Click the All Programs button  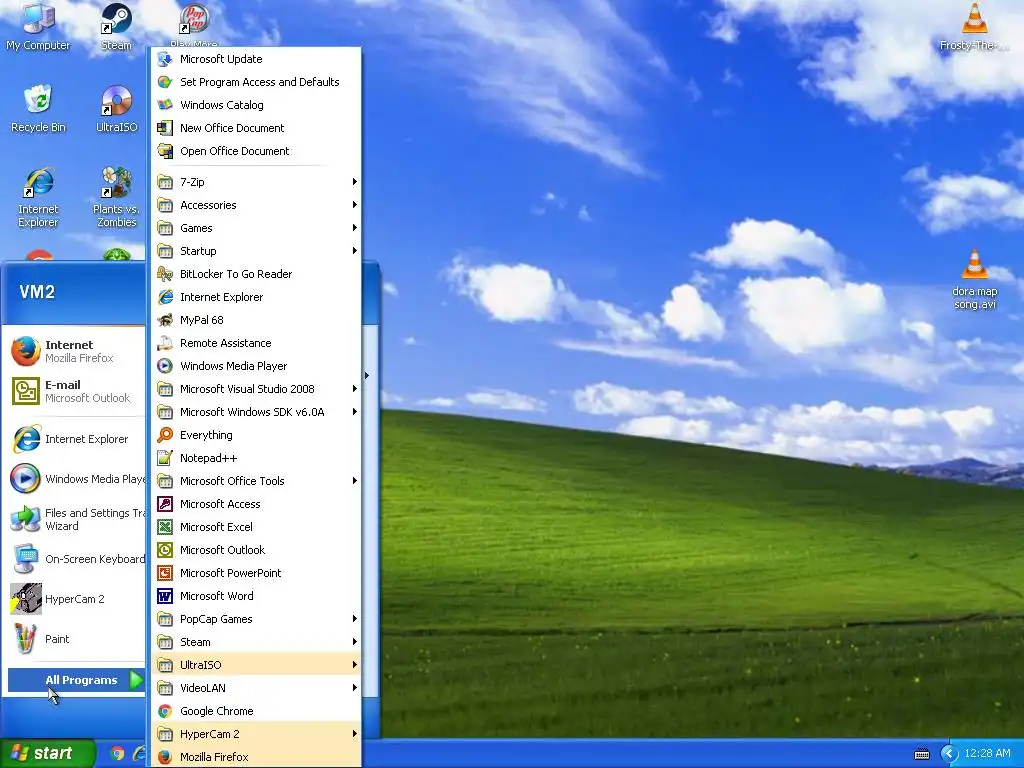[x=76, y=680]
